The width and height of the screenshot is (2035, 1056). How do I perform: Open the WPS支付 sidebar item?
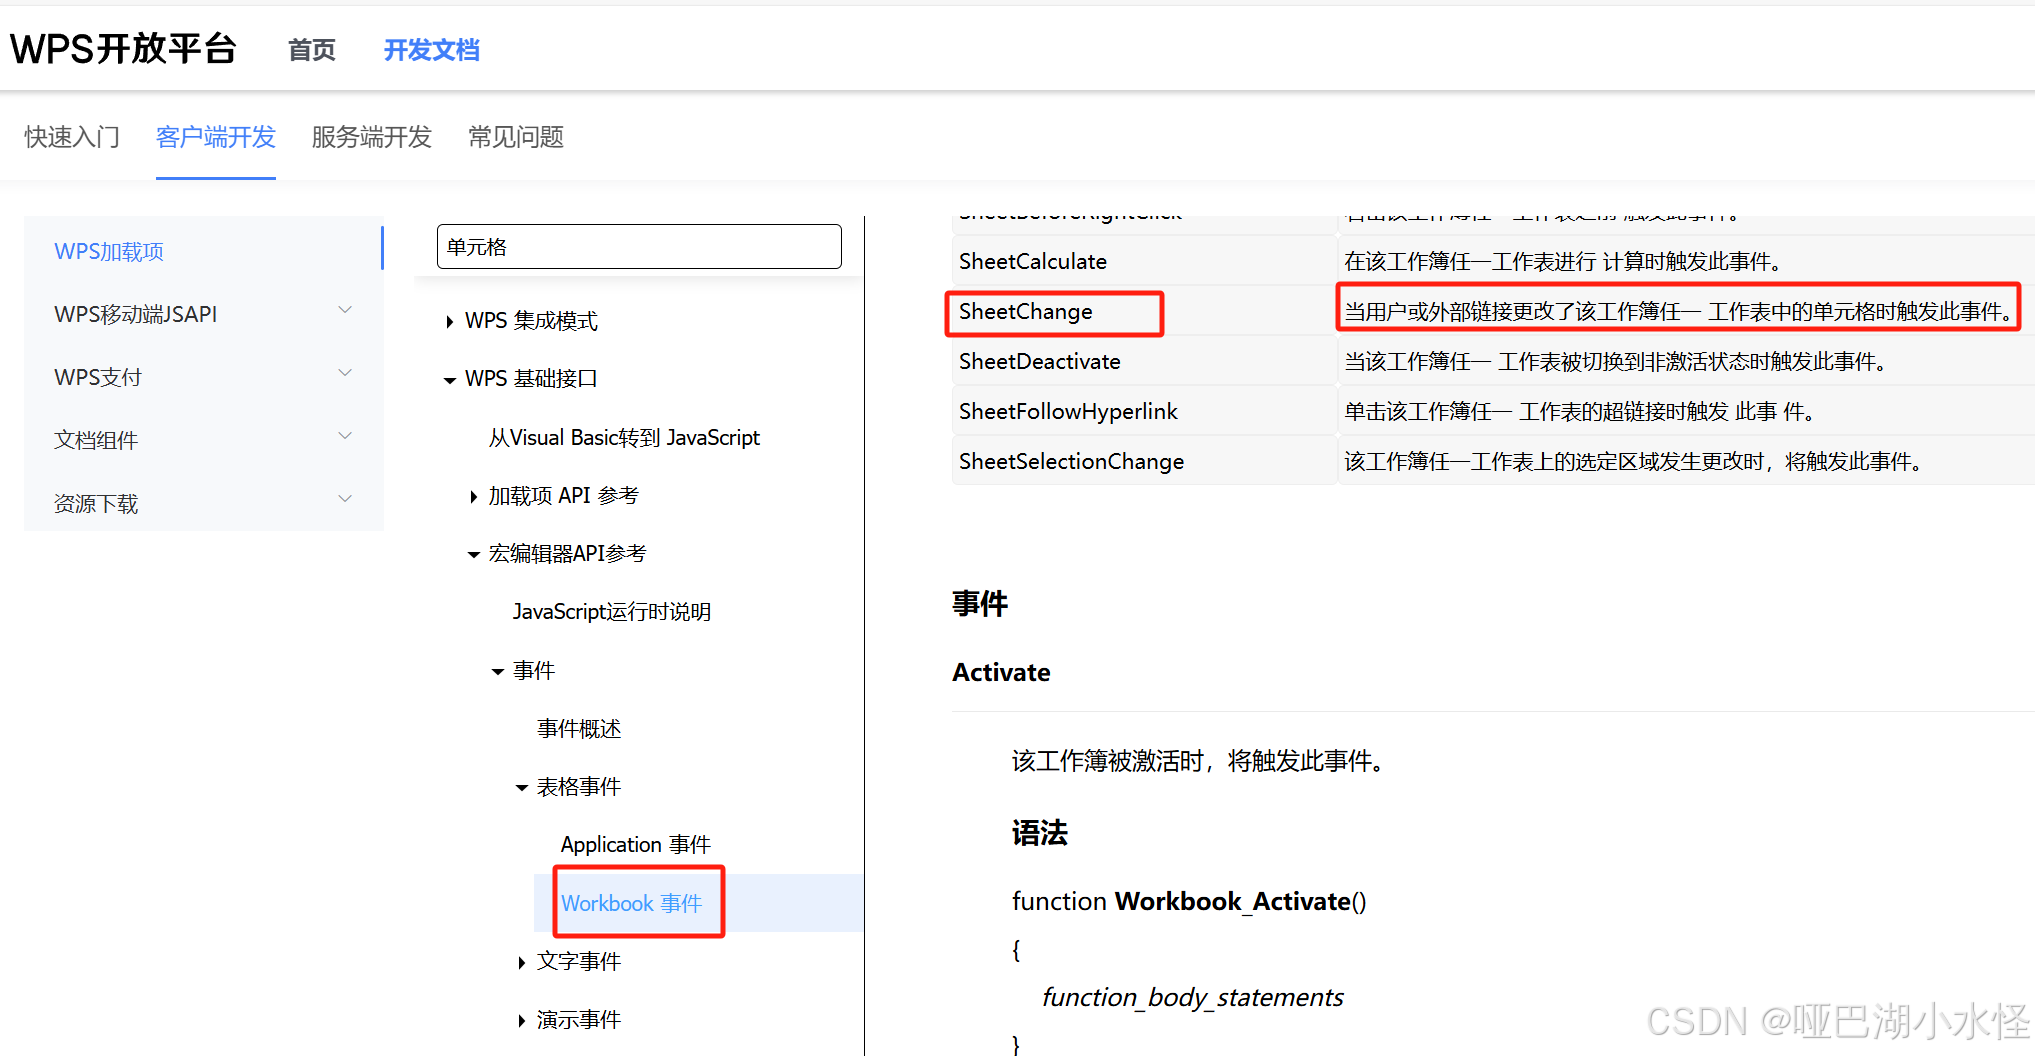coord(98,377)
